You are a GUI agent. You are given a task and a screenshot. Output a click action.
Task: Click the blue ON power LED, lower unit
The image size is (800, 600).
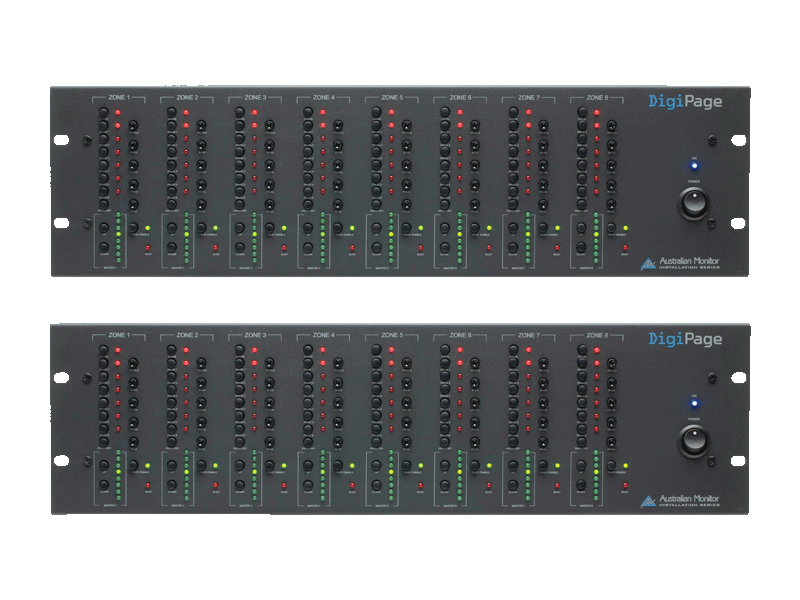tap(694, 403)
